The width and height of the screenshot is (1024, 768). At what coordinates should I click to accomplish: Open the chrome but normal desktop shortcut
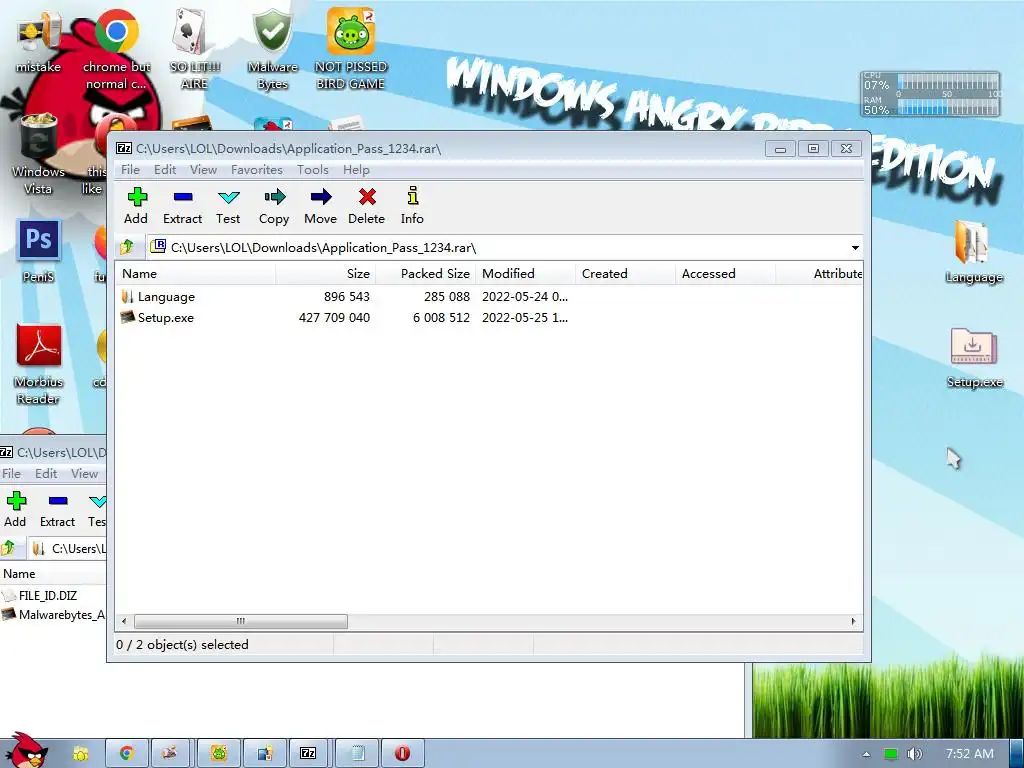pyautogui.click(x=116, y=49)
